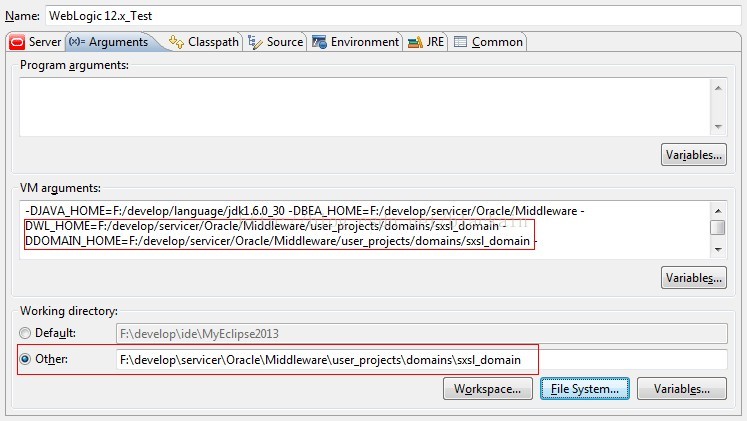Click the Common tab icon
Screen dimensions: 747x421
coord(460,42)
